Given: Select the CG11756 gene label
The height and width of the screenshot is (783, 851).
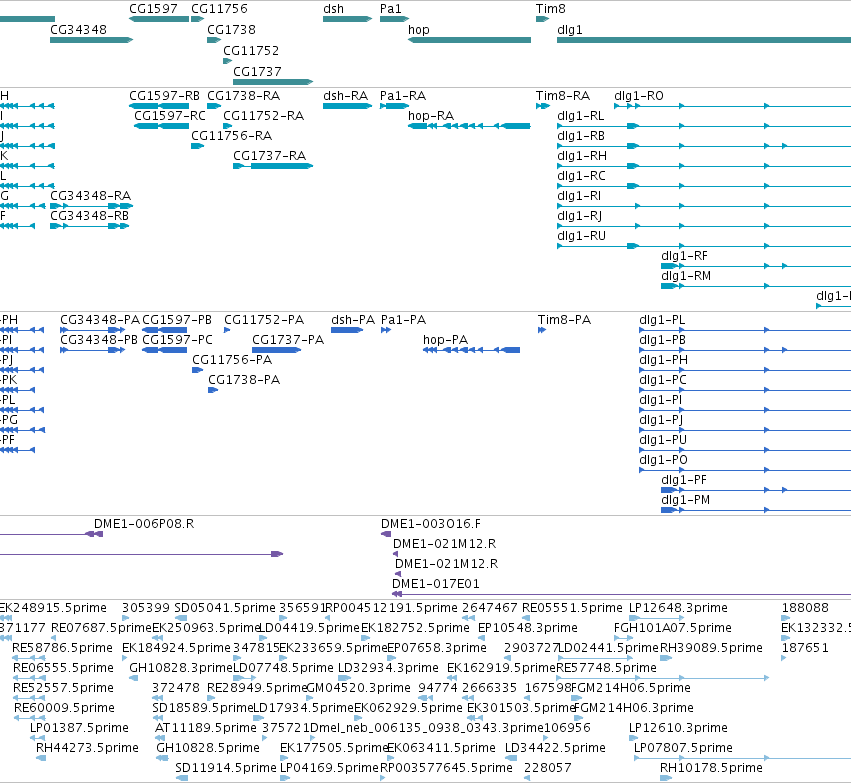Looking at the screenshot, I should click(x=219, y=9).
